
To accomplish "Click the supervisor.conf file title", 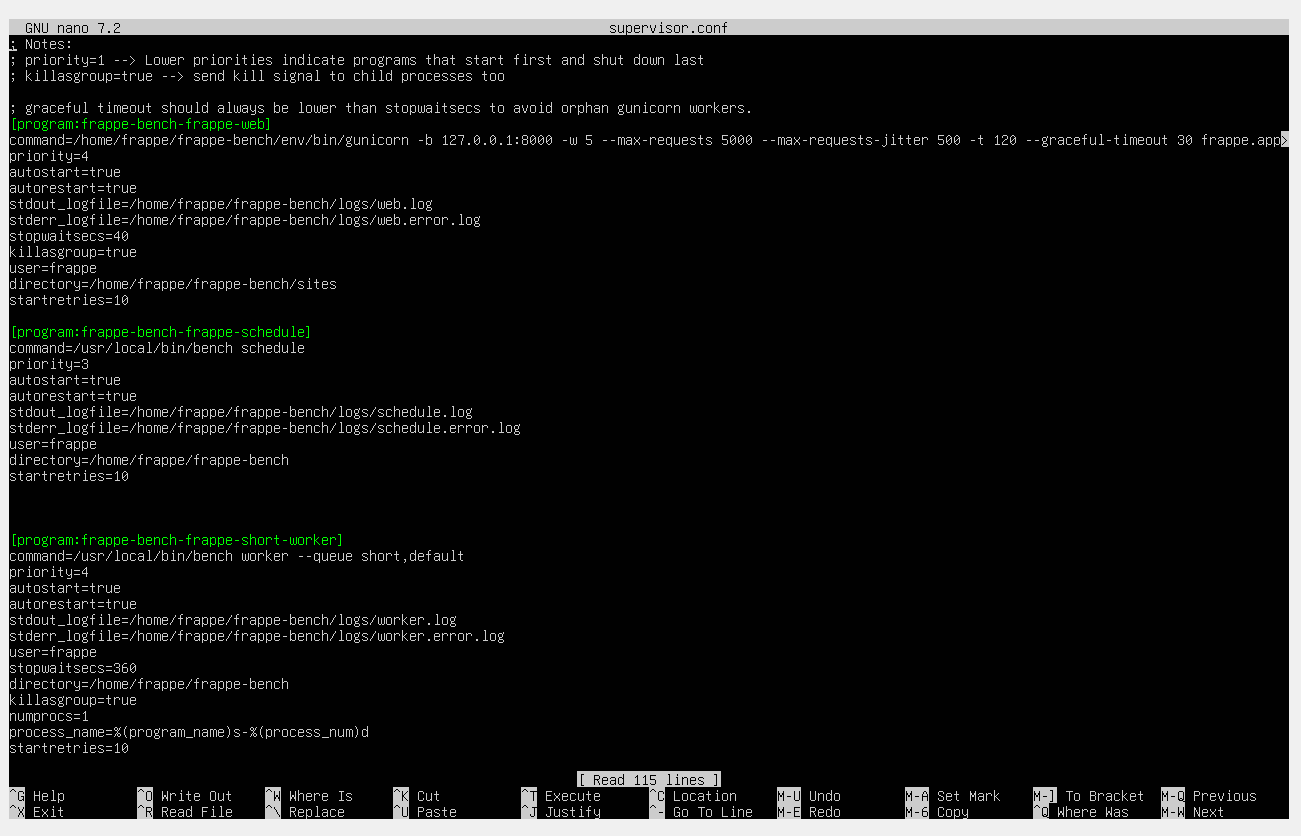I will [x=669, y=28].
